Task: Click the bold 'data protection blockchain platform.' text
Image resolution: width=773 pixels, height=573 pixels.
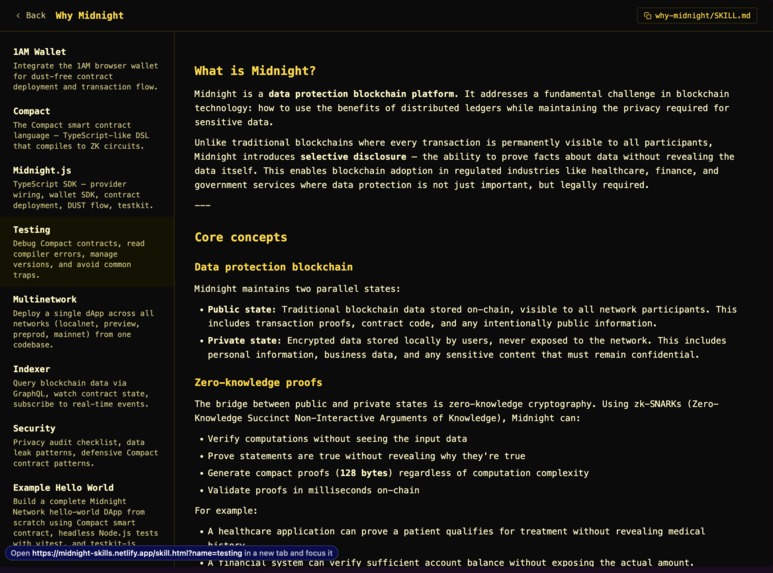Action: [x=363, y=94]
